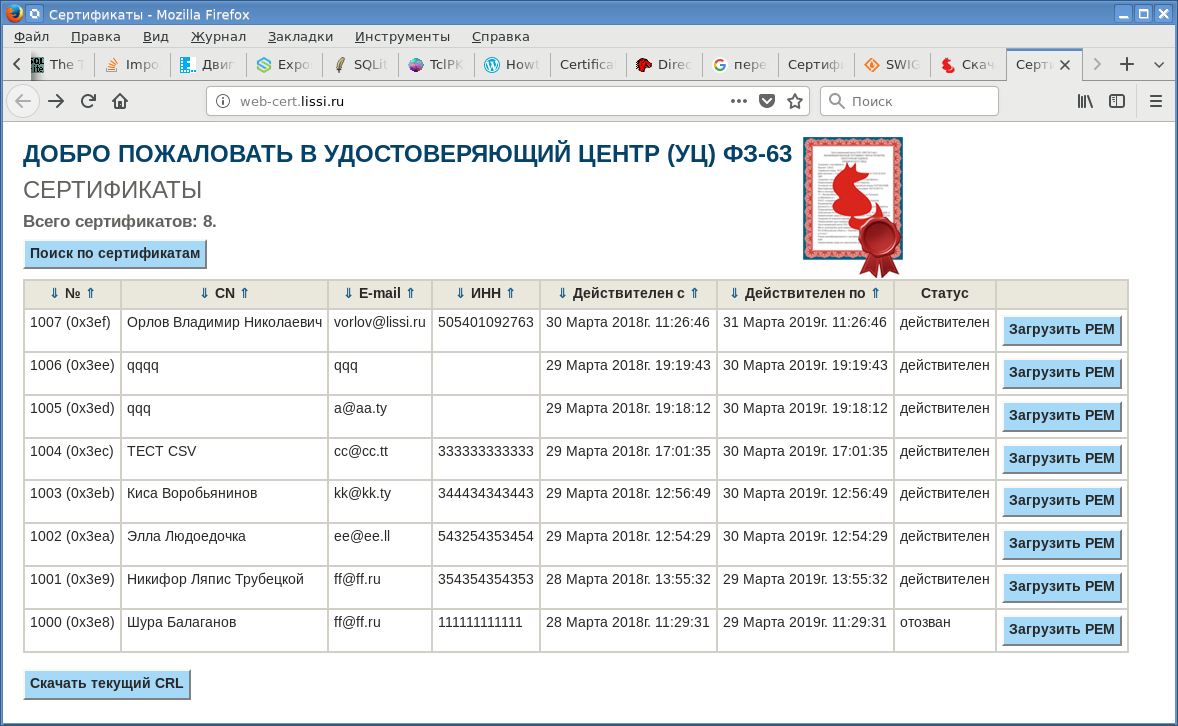This screenshot has width=1178, height=726.
Task: Click the certificate seal logo image
Action: point(853,205)
